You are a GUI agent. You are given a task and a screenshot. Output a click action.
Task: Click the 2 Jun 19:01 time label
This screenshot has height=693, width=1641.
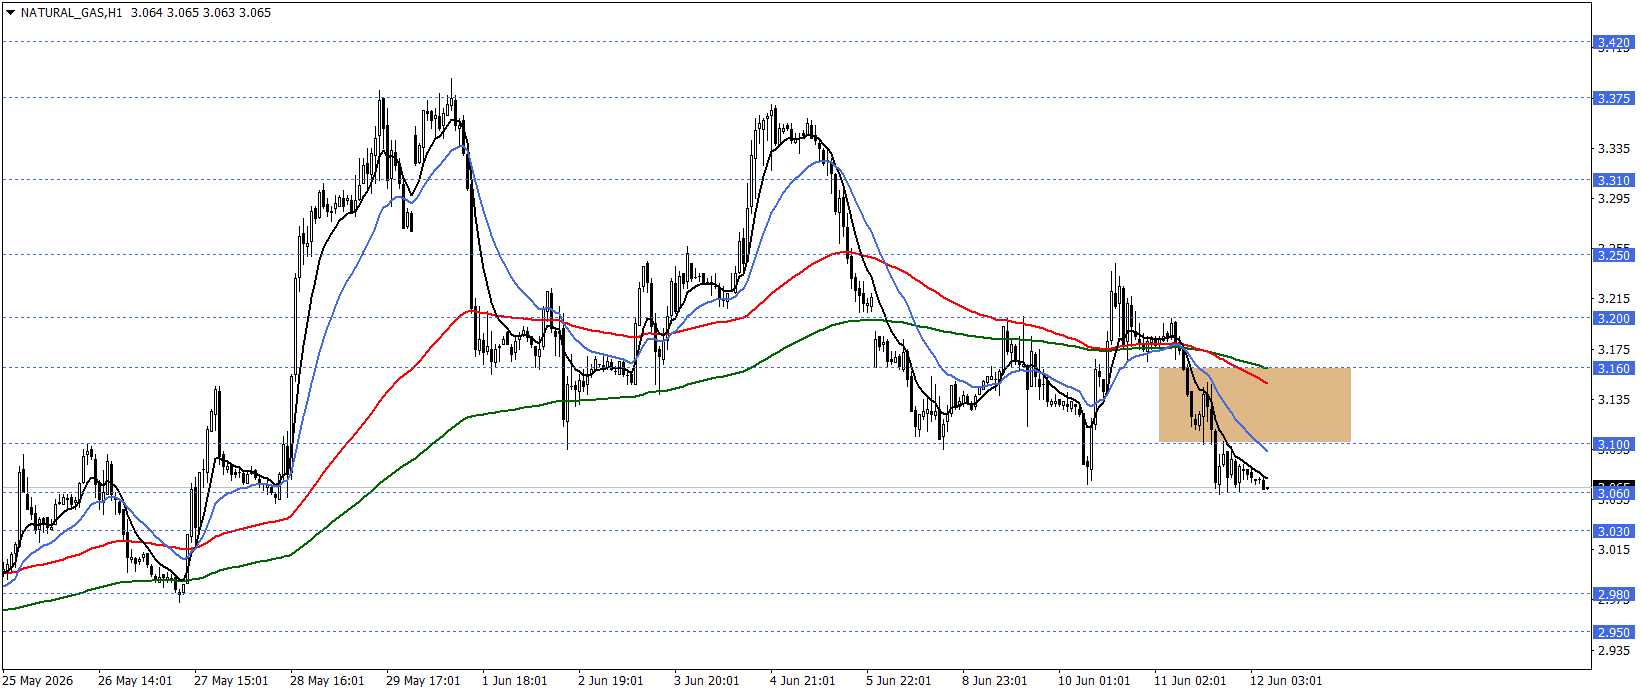(611, 681)
